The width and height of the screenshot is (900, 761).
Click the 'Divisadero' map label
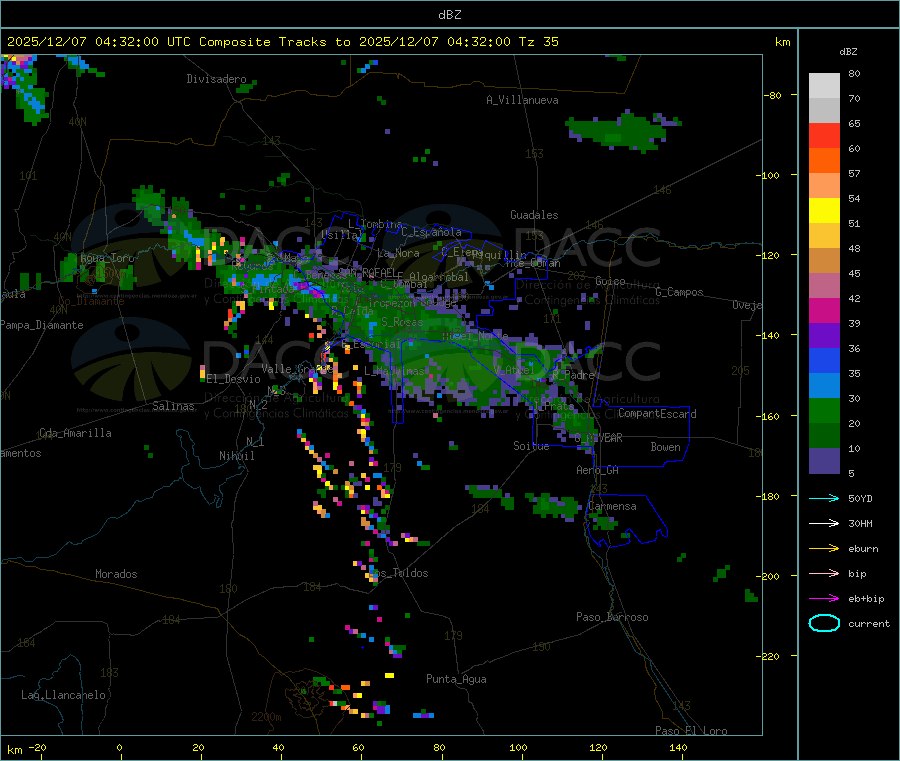[x=216, y=79]
